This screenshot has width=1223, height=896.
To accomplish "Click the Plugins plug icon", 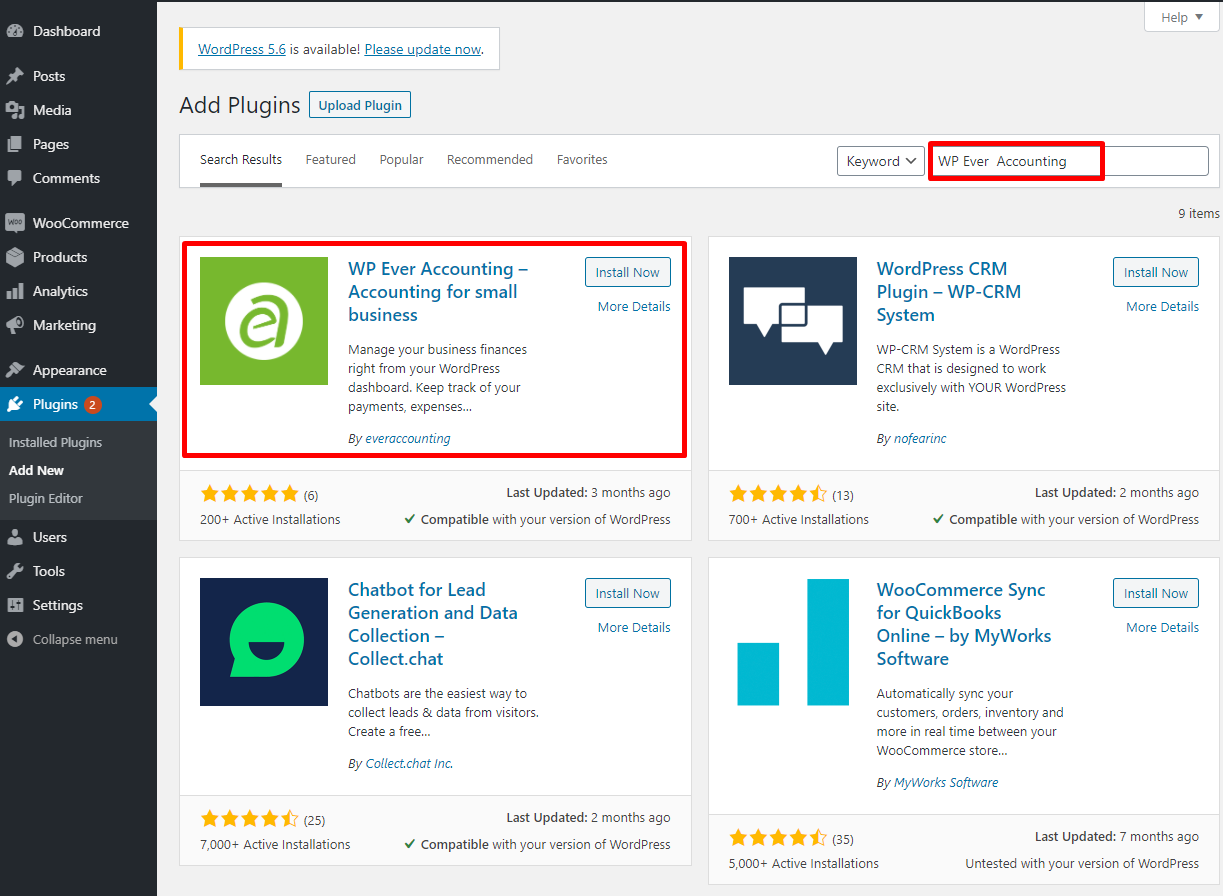I will [15, 404].
